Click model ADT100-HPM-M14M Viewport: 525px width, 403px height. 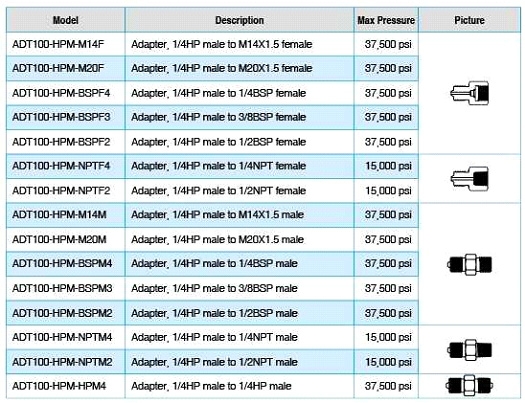point(59,215)
